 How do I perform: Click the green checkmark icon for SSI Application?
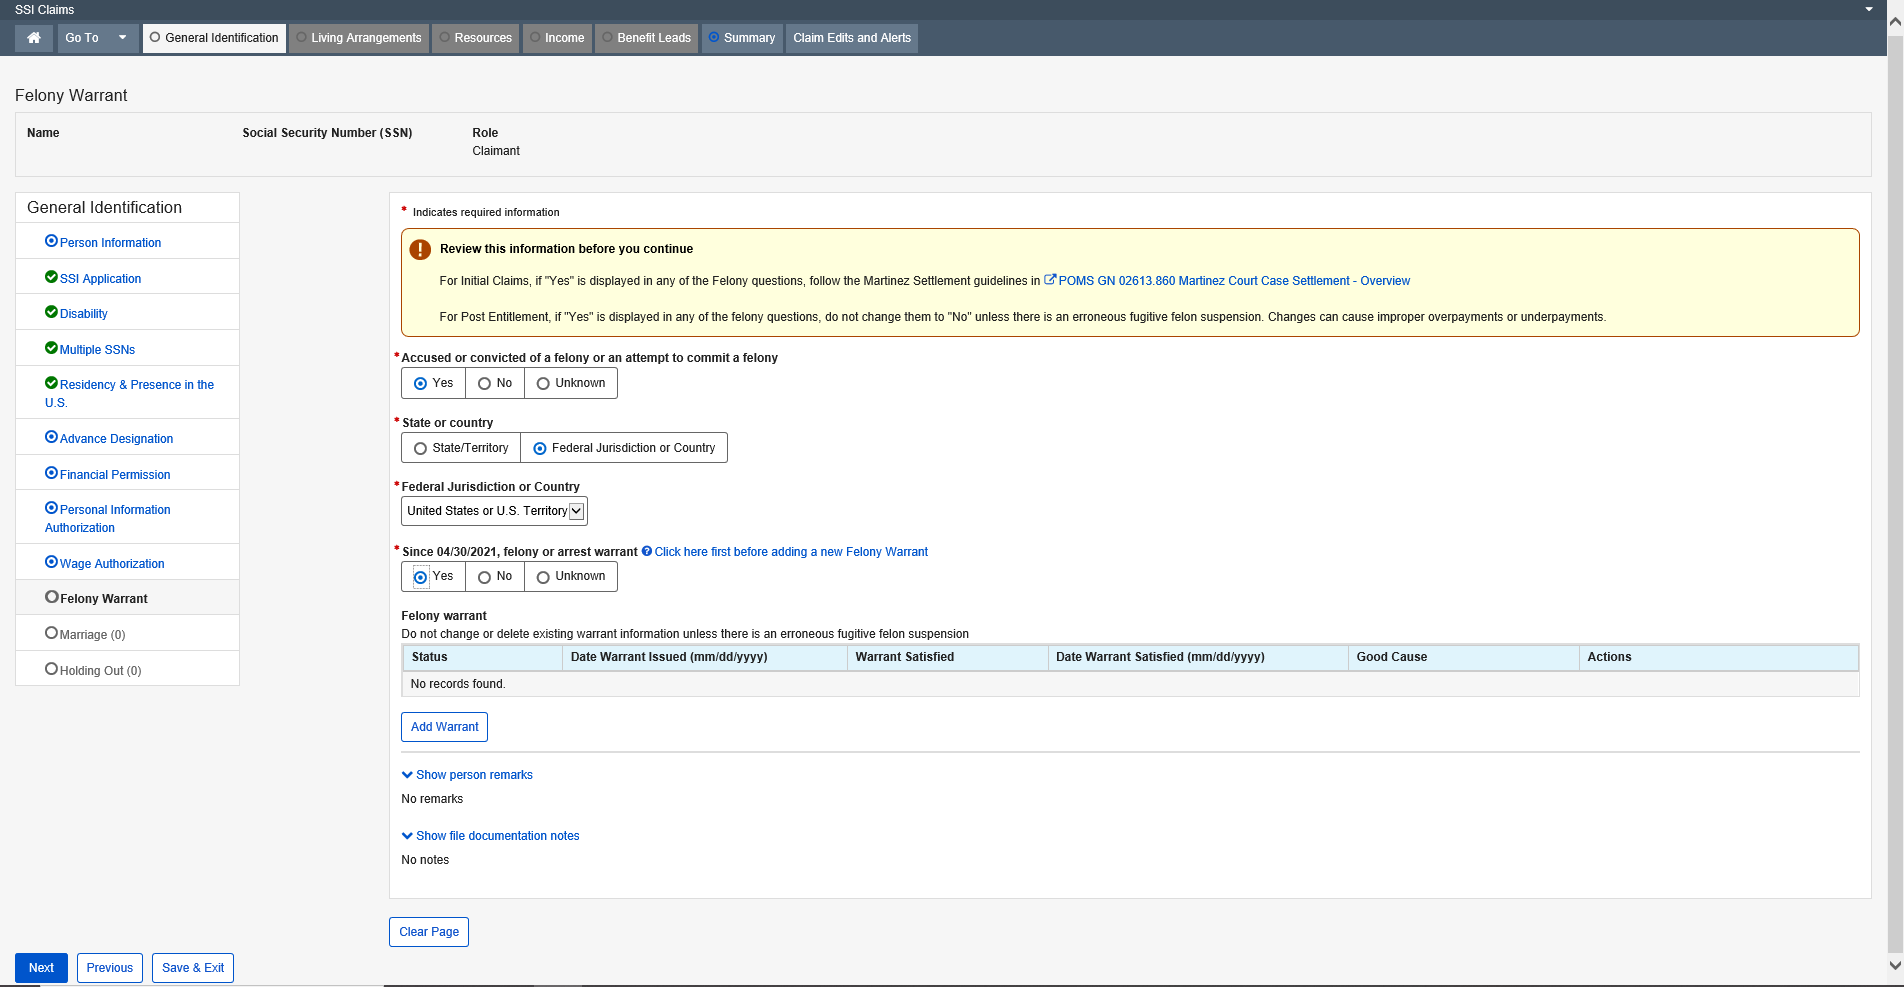(51, 277)
